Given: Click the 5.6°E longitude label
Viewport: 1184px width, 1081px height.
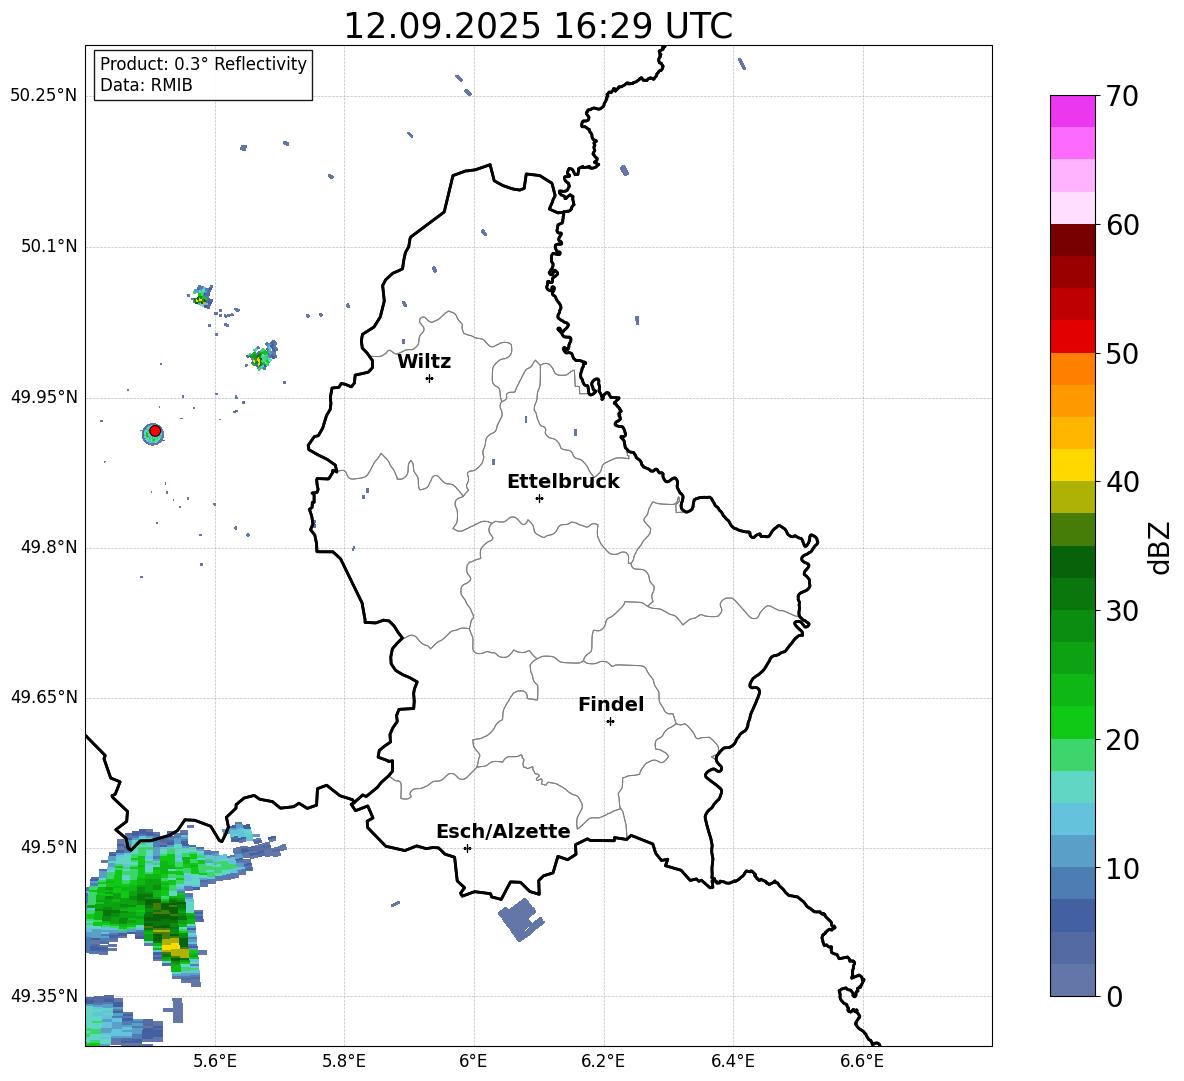Looking at the screenshot, I should coord(215,1061).
